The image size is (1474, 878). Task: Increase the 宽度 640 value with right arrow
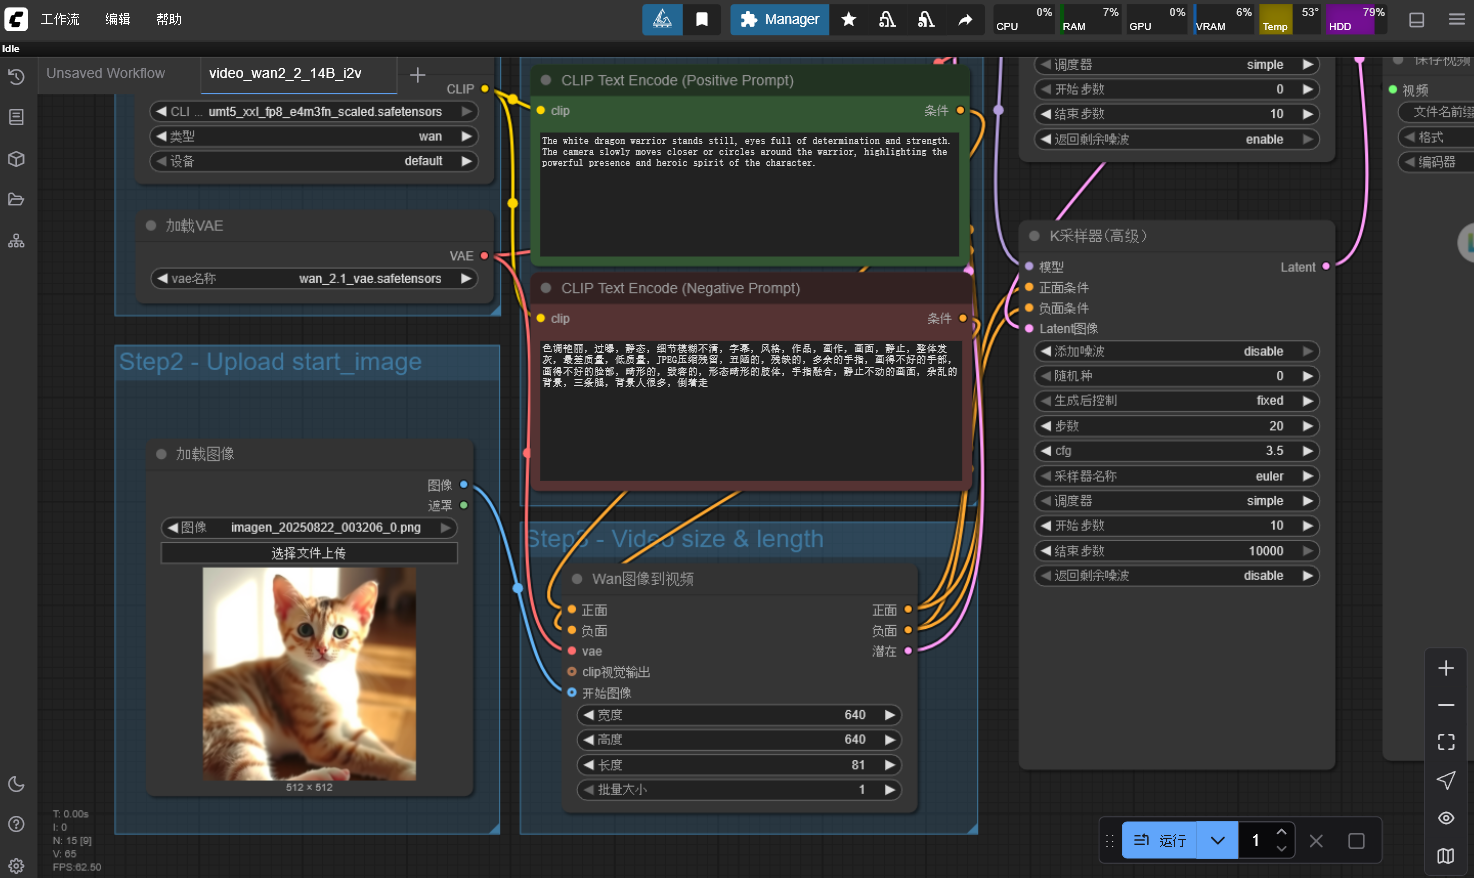tap(889, 715)
